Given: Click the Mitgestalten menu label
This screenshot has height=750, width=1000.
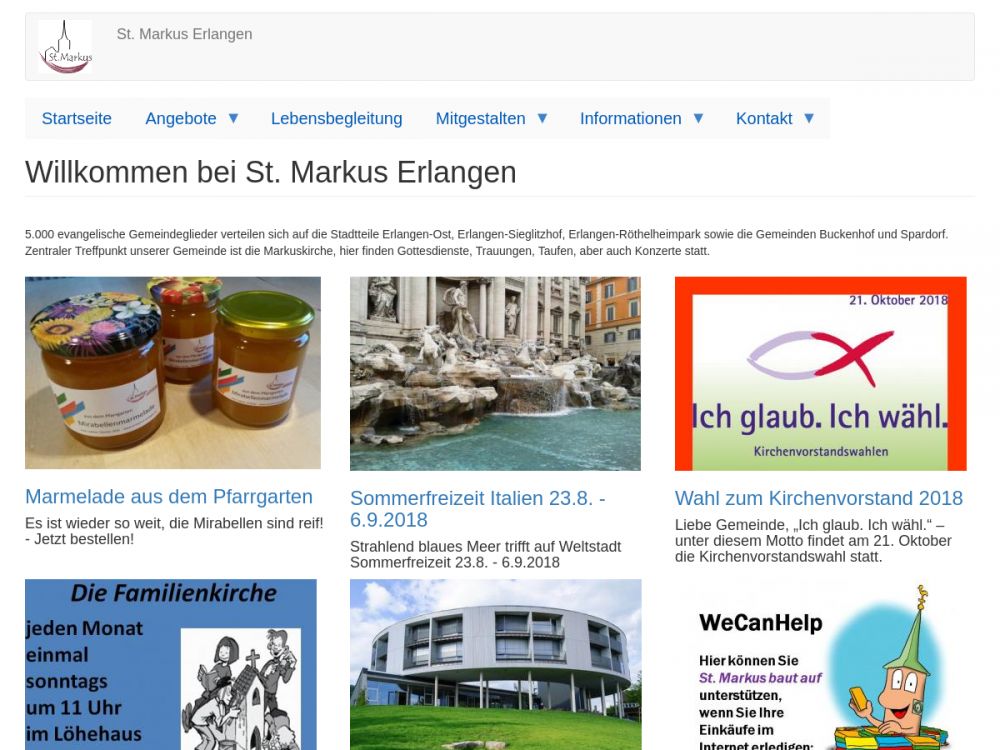Looking at the screenshot, I should pyautogui.click(x=480, y=118).
